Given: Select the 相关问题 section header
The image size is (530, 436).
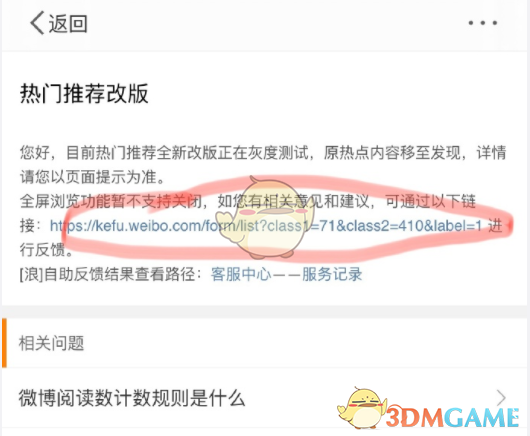Looking at the screenshot, I should coord(51,343).
